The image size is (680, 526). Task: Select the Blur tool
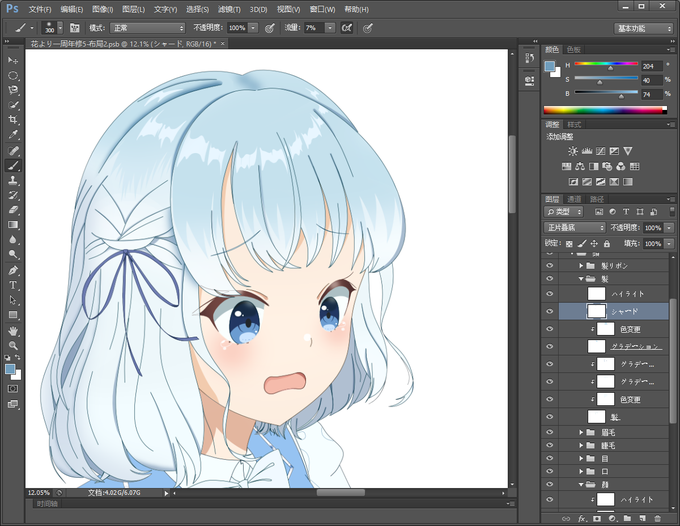coord(13,239)
